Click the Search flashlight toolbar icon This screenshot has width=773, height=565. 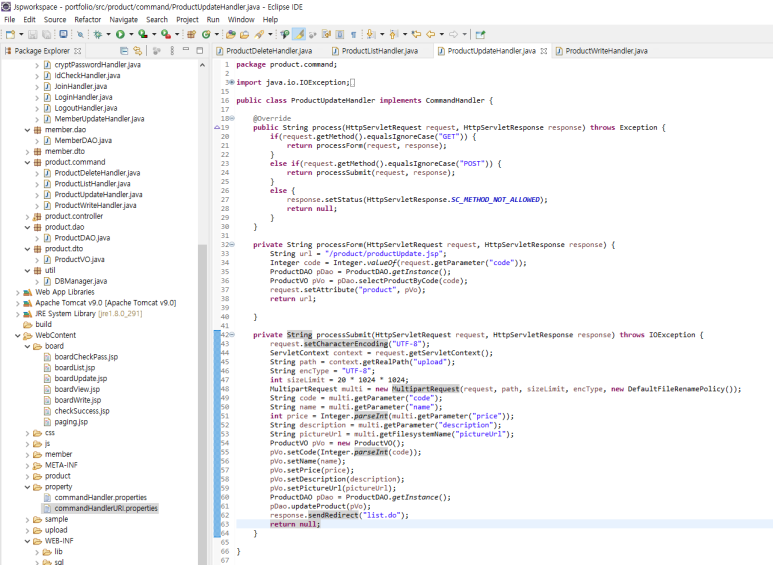(x=259, y=35)
